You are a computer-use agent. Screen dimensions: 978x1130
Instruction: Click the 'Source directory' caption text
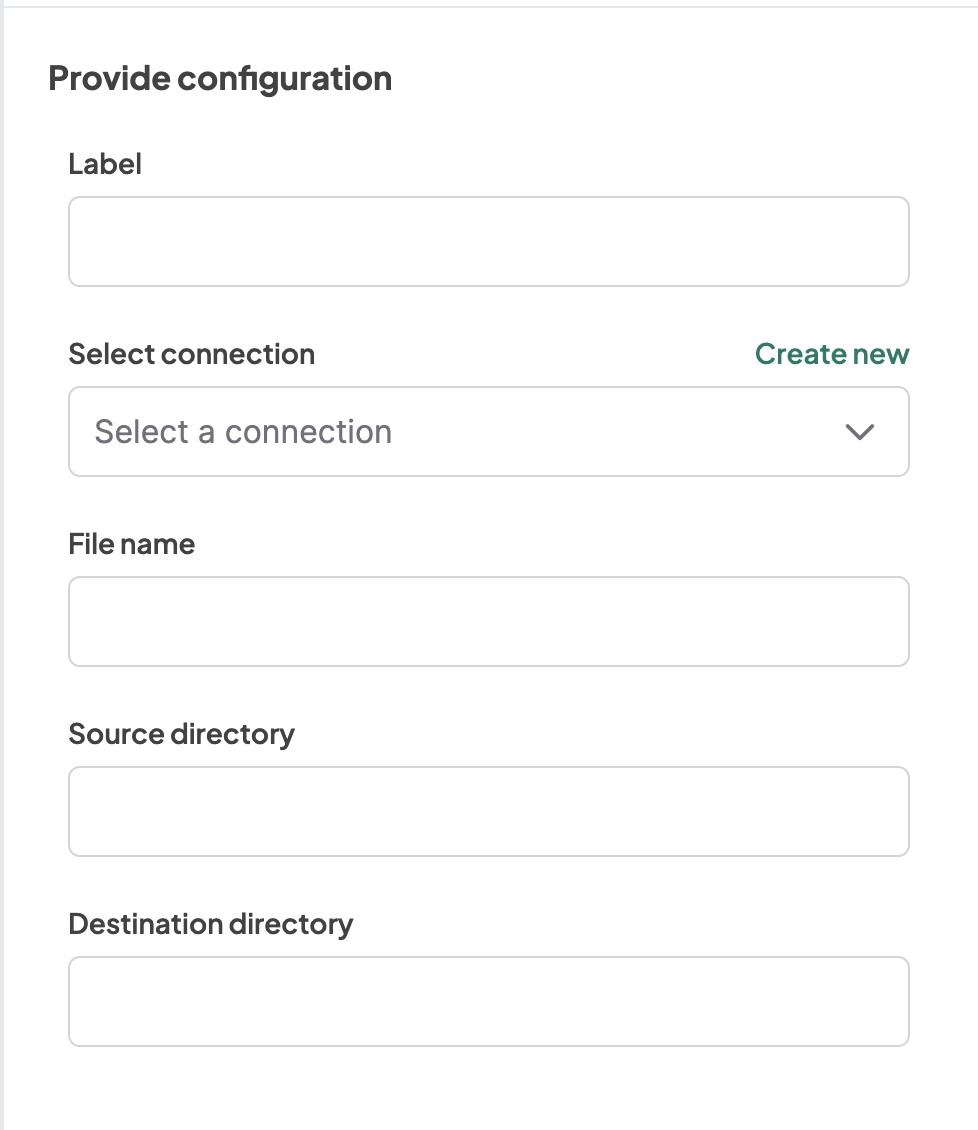181,734
